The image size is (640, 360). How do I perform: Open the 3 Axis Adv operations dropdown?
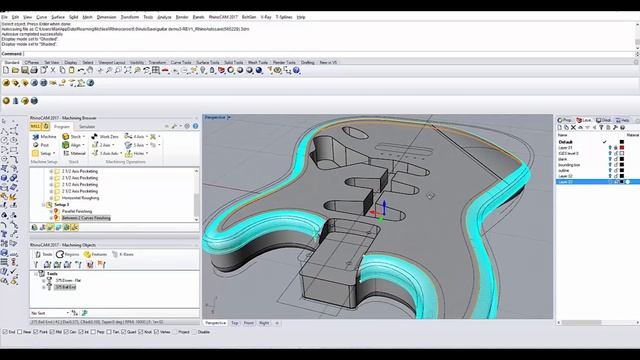point(121,154)
